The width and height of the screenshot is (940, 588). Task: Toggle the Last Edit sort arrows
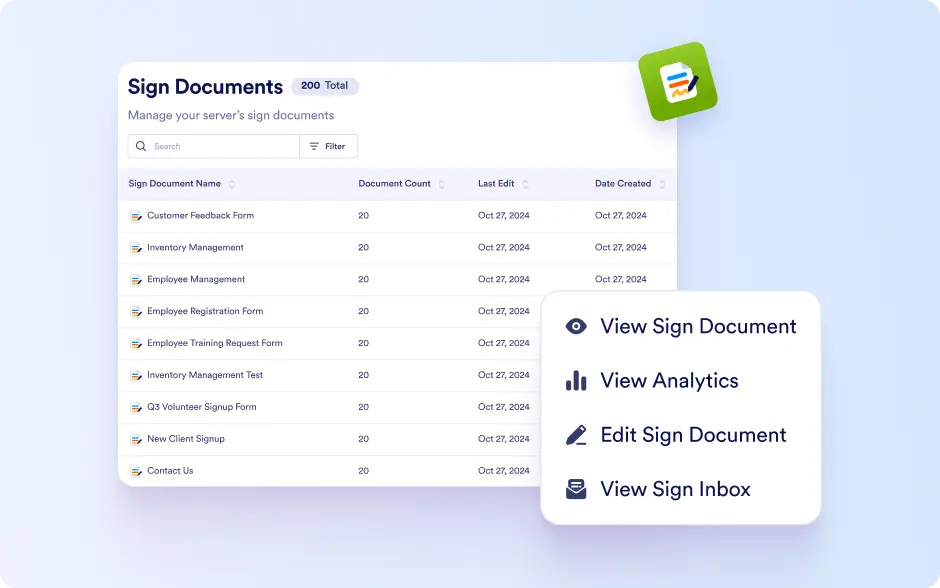click(x=525, y=184)
